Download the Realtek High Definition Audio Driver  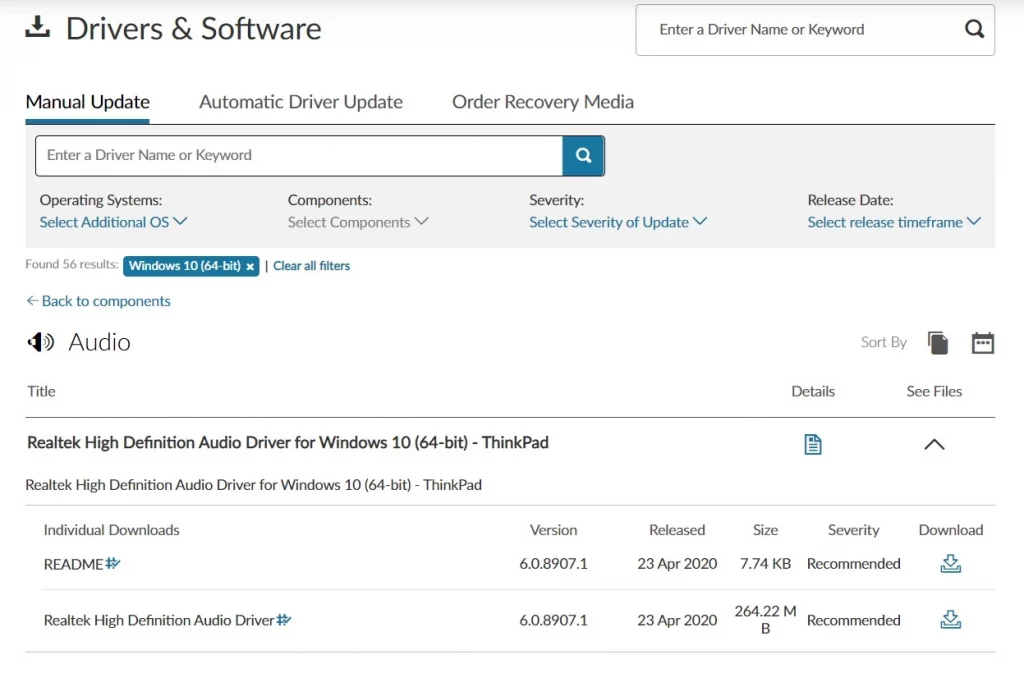[950, 619]
